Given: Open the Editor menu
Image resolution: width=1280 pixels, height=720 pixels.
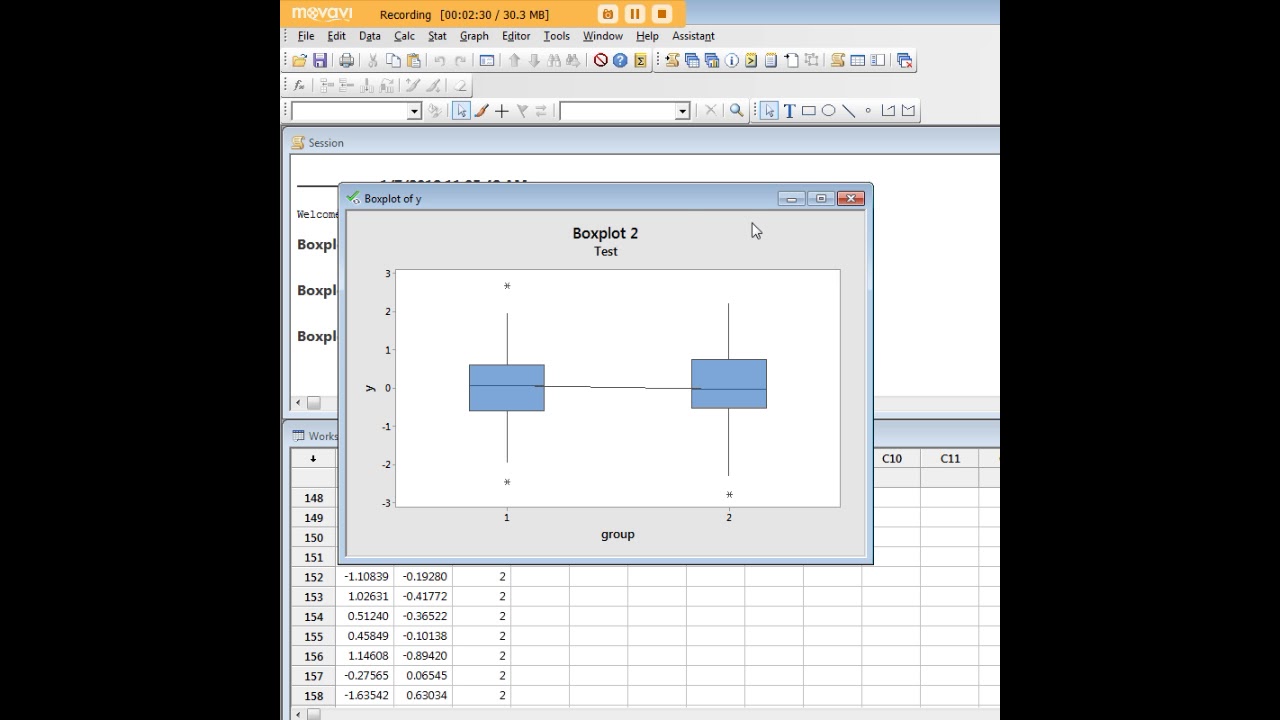Looking at the screenshot, I should pos(516,36).
